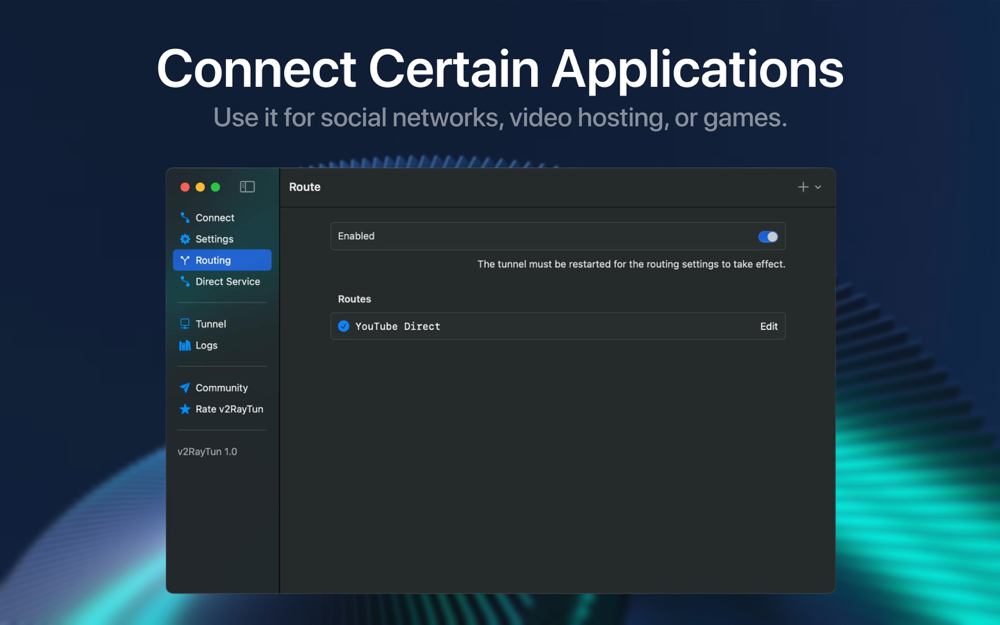Image resolution: width=1000 pixels, height=625 pixels.
Task: Click the Tunnel monitor icon
Action: click(185, 324)
